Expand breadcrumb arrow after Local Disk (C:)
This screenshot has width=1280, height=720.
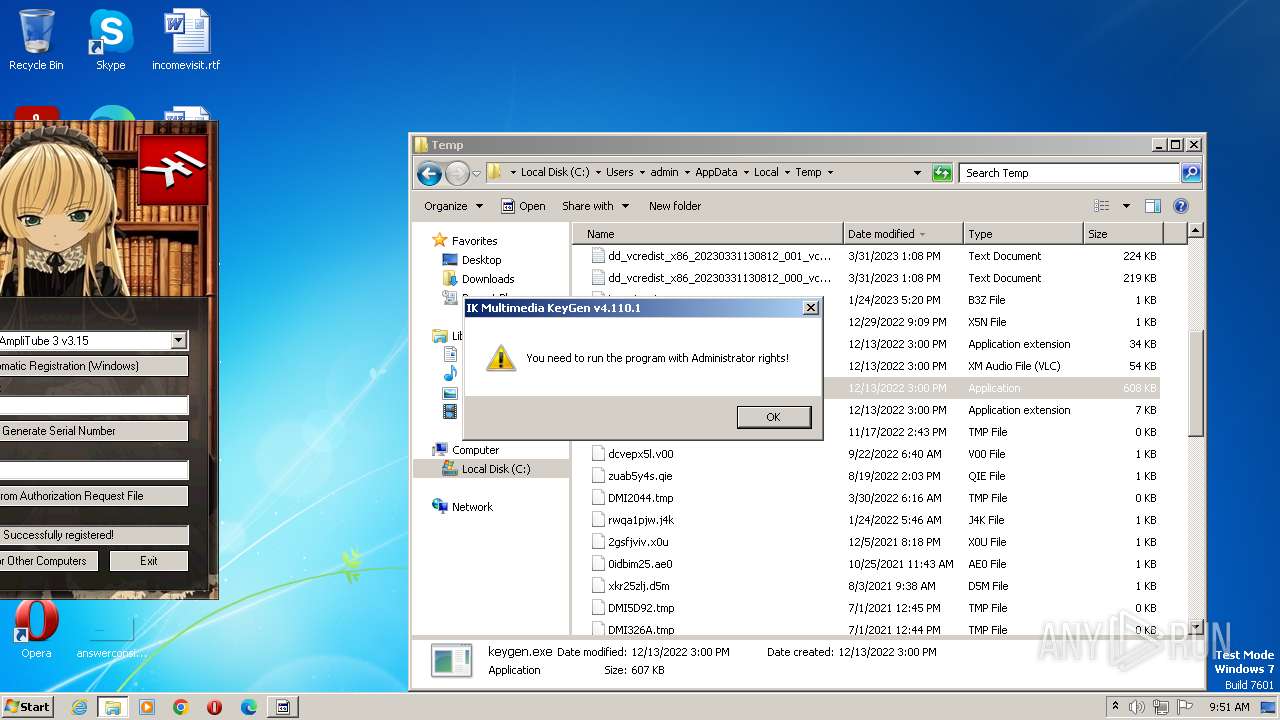tap(598, 173)
